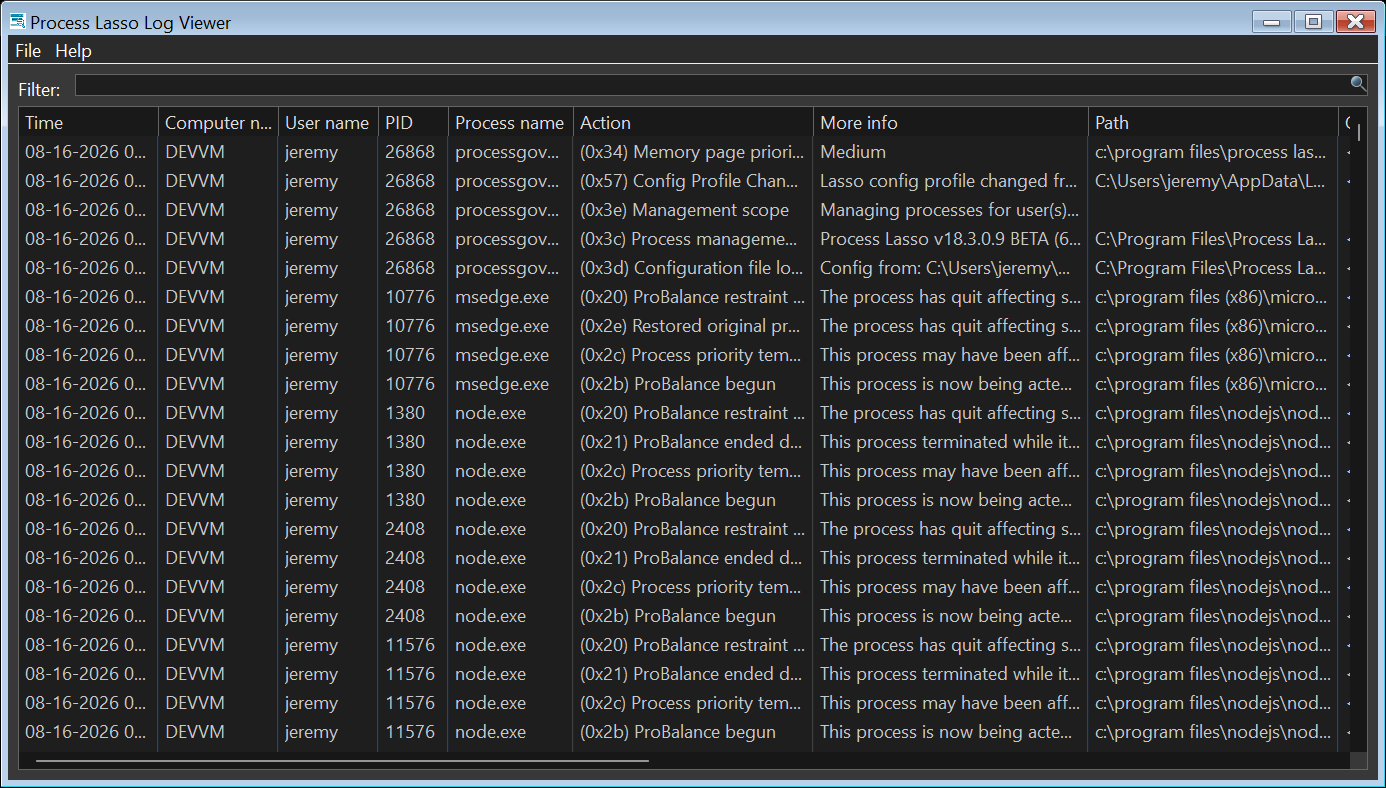This screenshot has width=1386, height=788.
Task: Sort by the More info column header
Action: point(950,123)
